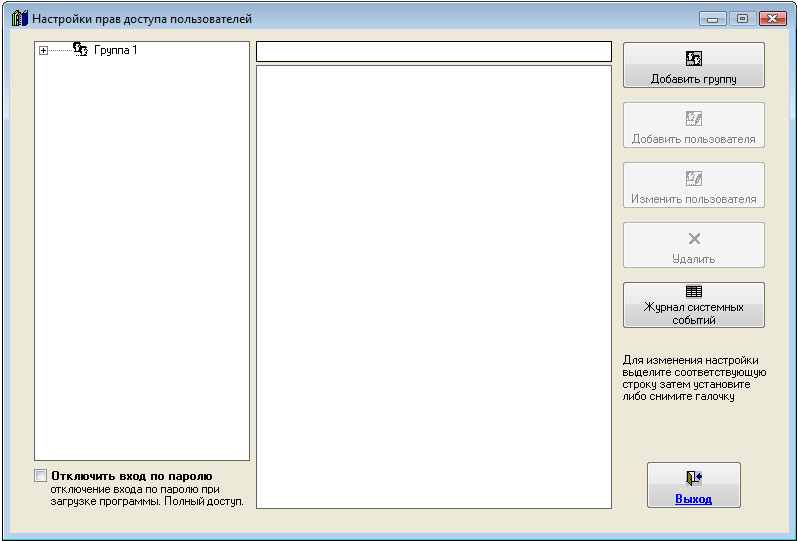Minimize the Настройки прав доступа window
Screen dimensions: 798x541
point(712,19)
